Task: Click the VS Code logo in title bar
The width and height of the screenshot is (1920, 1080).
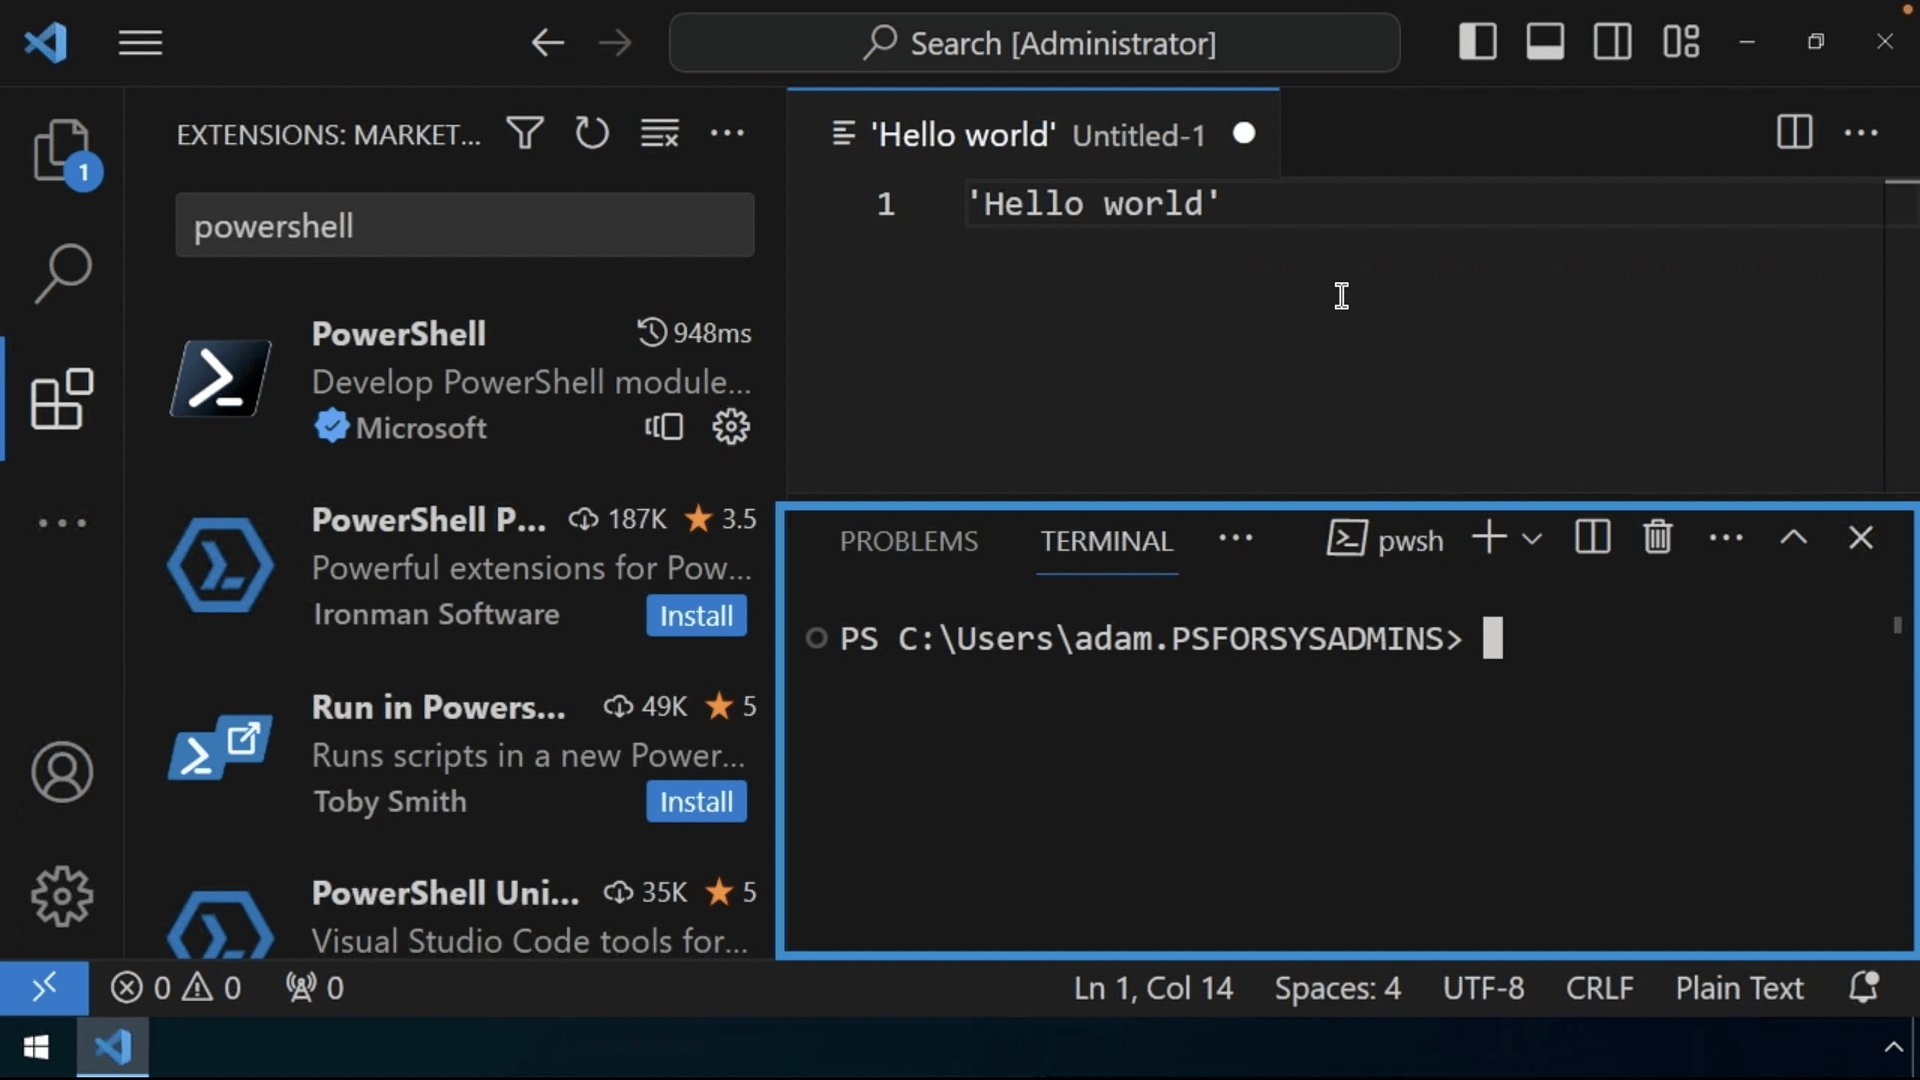Action: point(46,43)
